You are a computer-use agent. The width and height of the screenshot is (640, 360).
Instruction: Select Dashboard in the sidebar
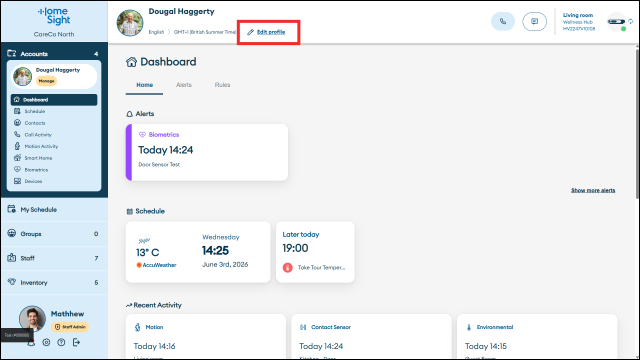click(x=54, y=100)
